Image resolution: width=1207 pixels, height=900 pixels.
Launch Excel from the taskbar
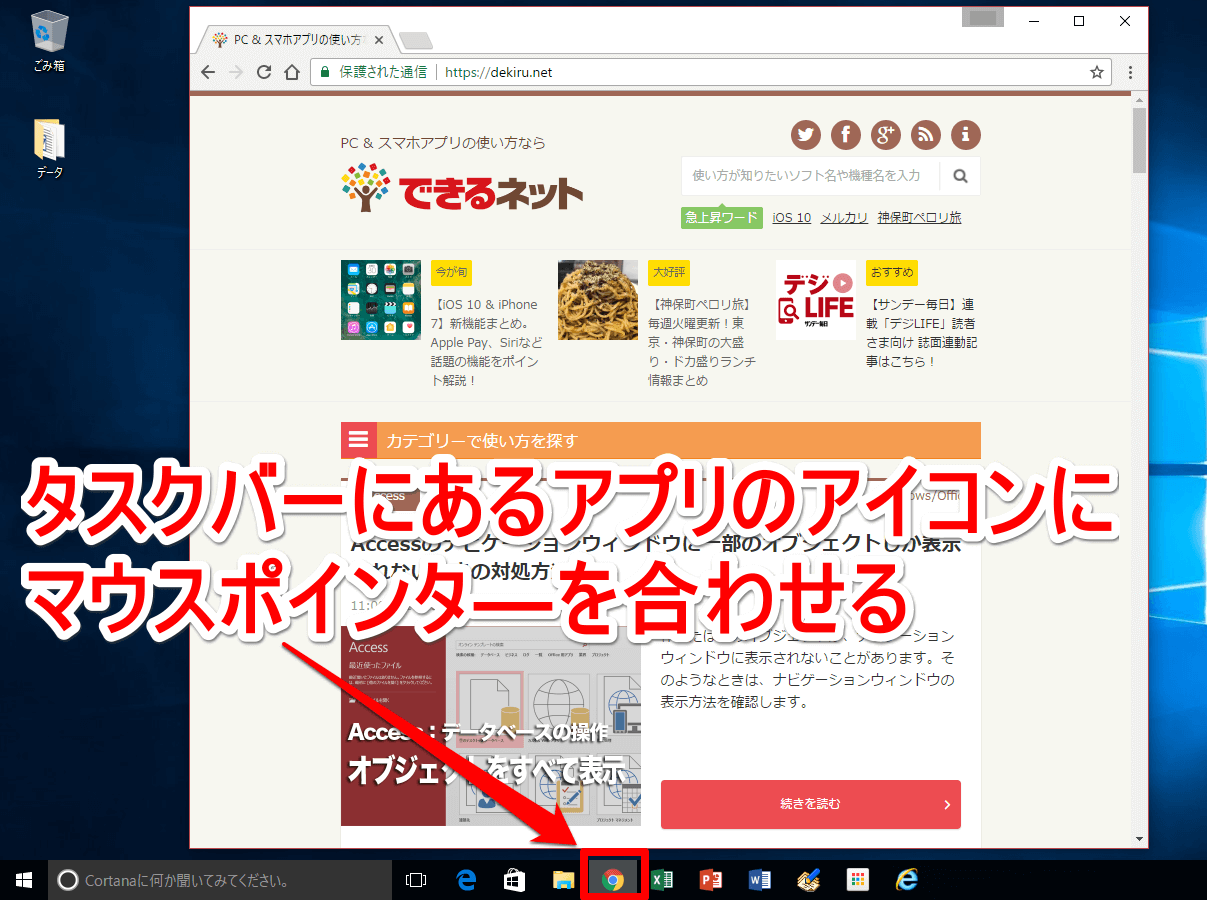662,880
